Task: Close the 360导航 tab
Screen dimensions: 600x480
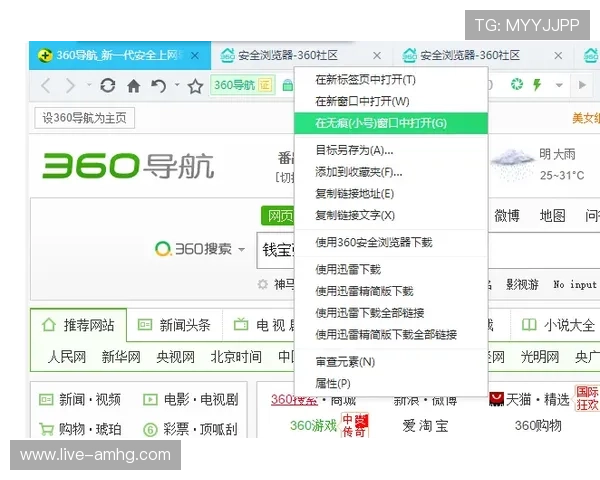Action: click(x=195, y=56)
